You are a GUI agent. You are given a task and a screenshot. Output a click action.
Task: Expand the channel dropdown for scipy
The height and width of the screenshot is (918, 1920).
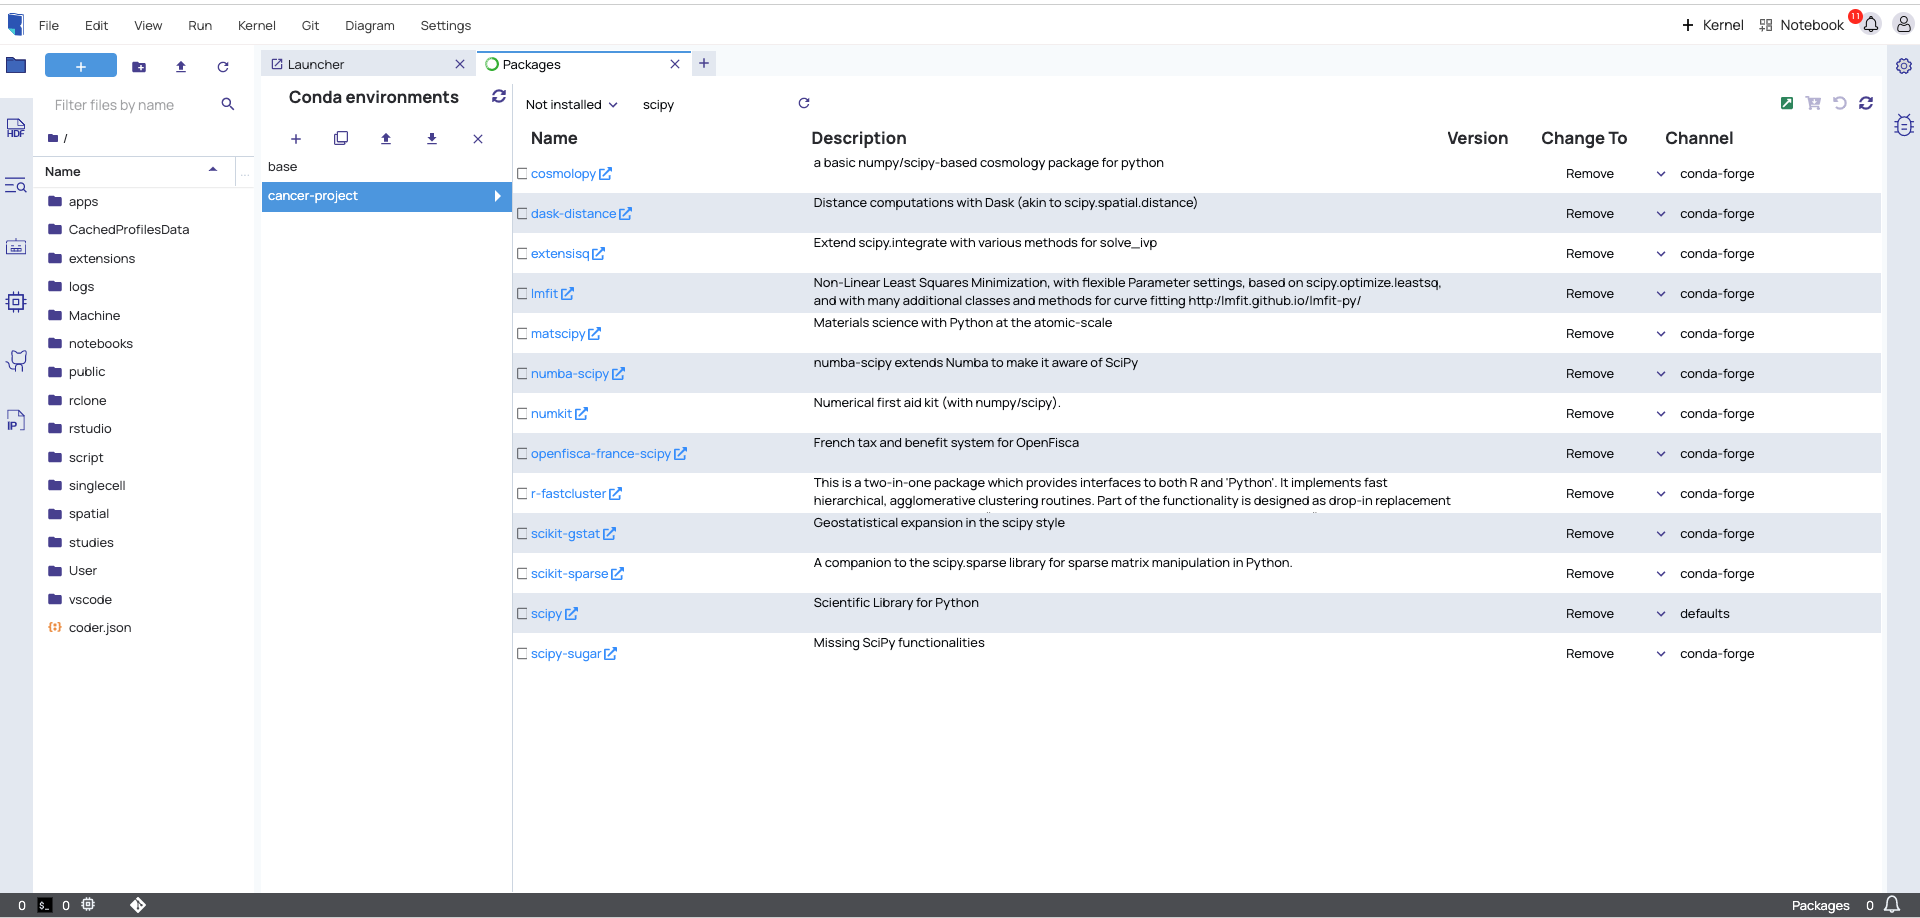click(x=1660, y=613)
